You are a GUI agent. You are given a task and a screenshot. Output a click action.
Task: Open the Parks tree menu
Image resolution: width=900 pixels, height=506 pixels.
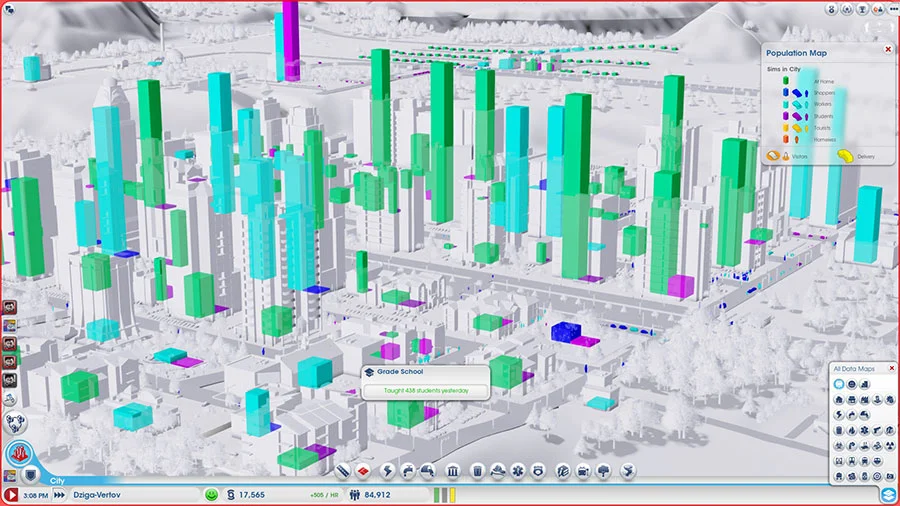(x=603, y=472)
